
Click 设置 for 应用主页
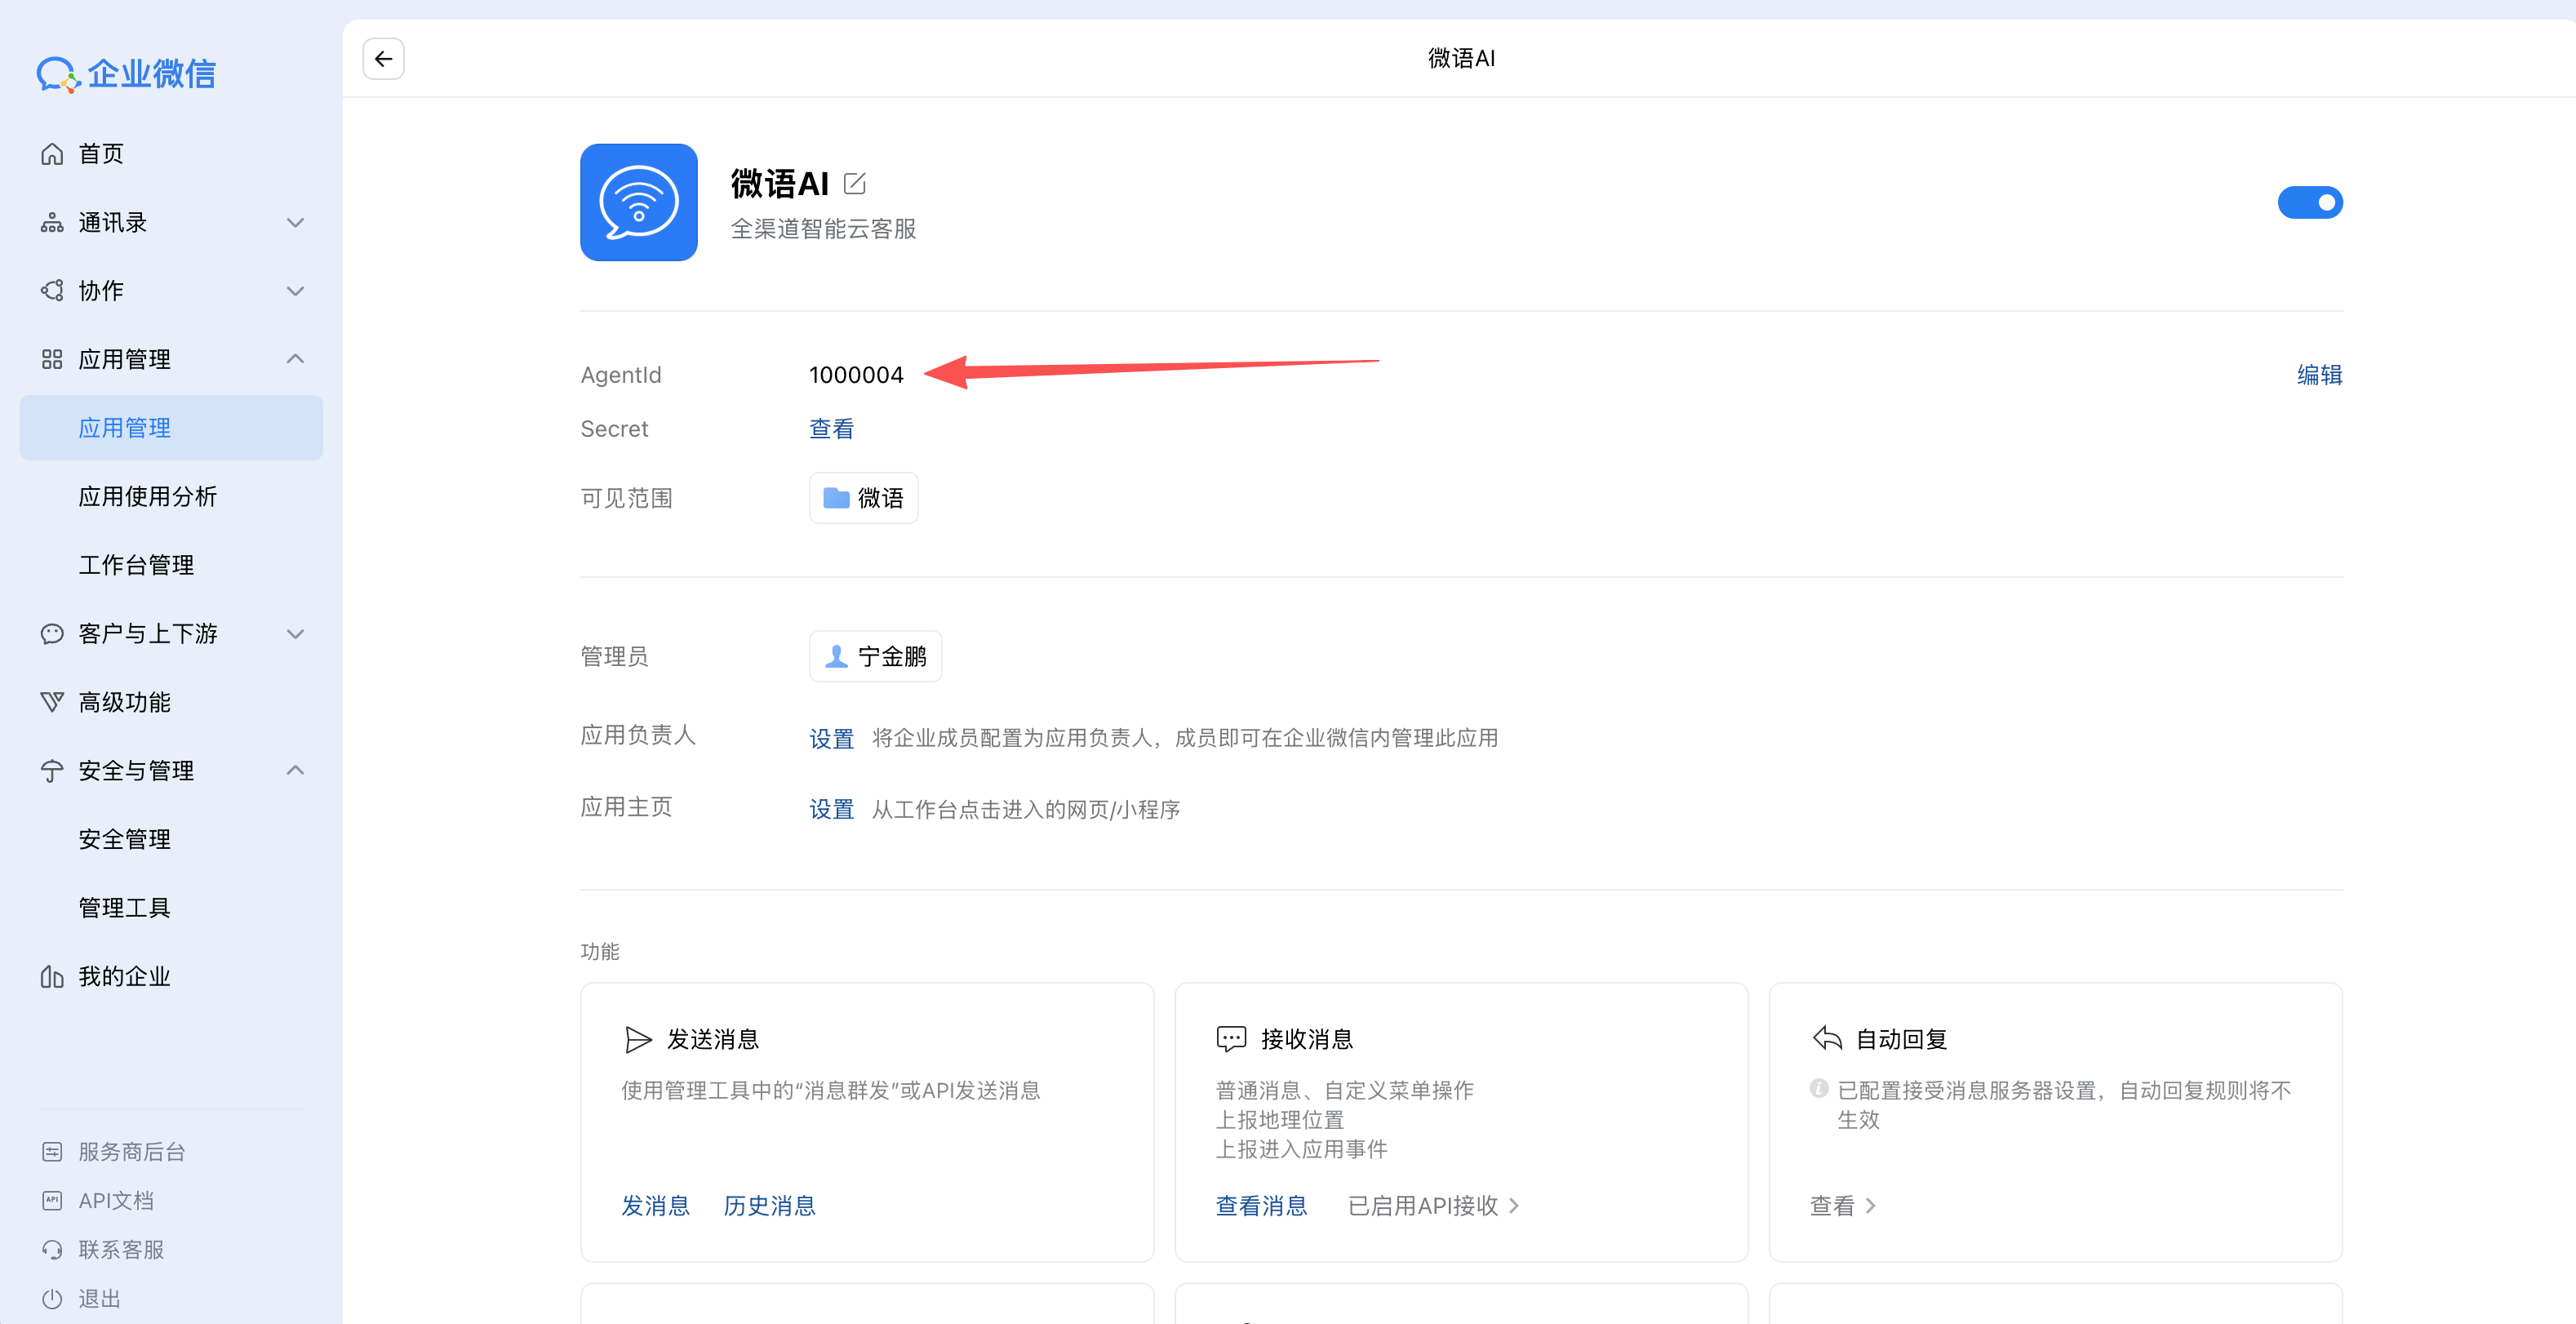click(x=831, y=809)
